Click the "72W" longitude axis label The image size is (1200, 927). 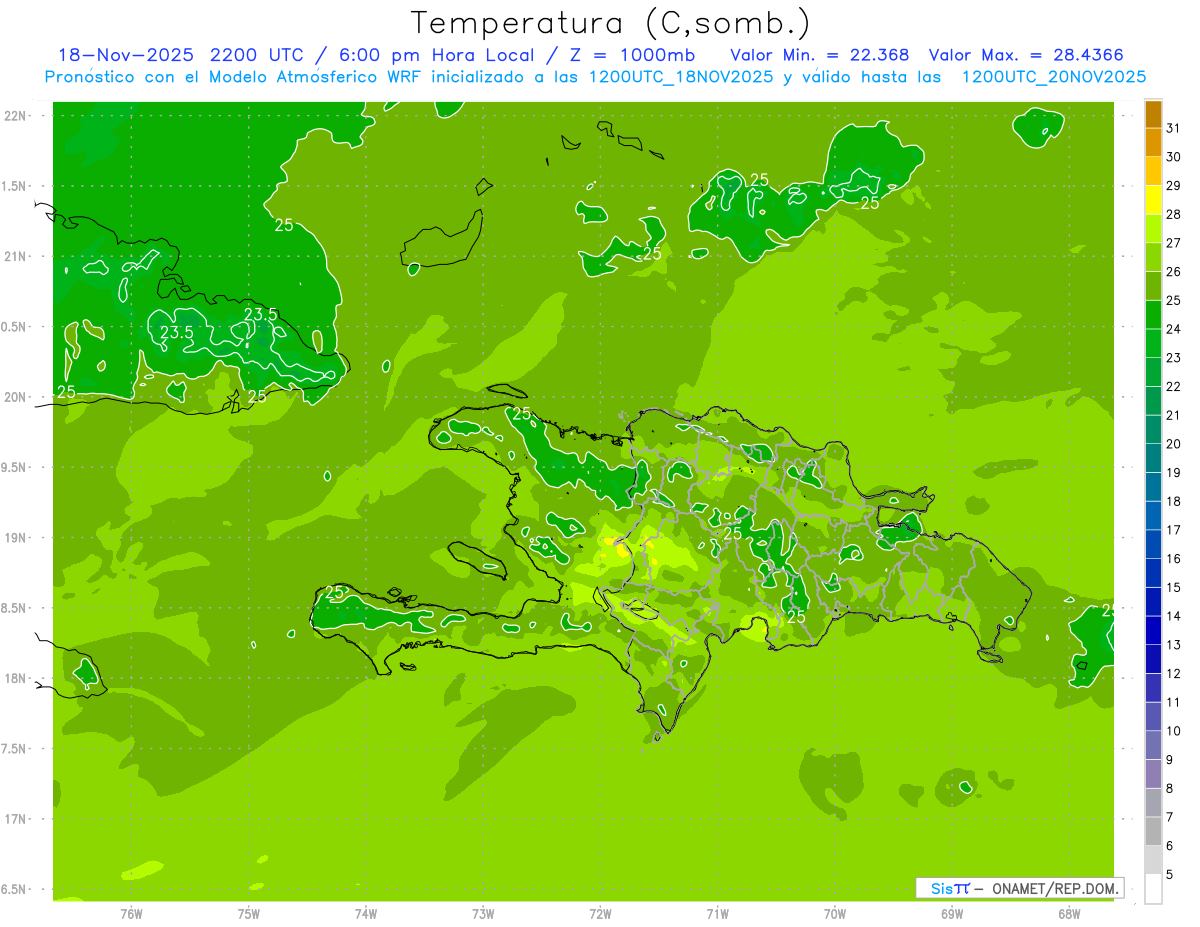point(600,914)
